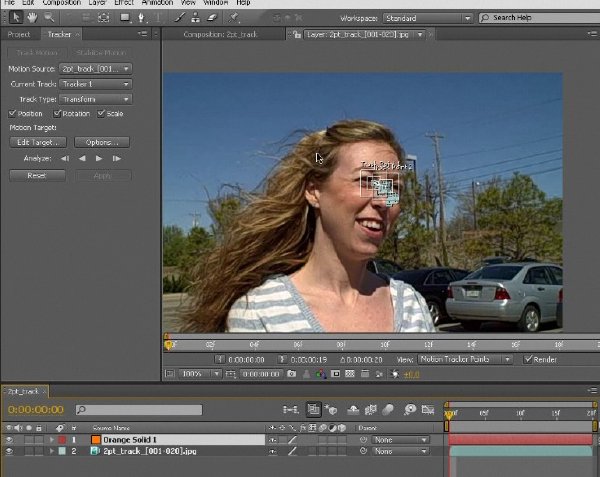Toggle the Rotation checkbox
600x477 pixels.
tap(57, 113)
